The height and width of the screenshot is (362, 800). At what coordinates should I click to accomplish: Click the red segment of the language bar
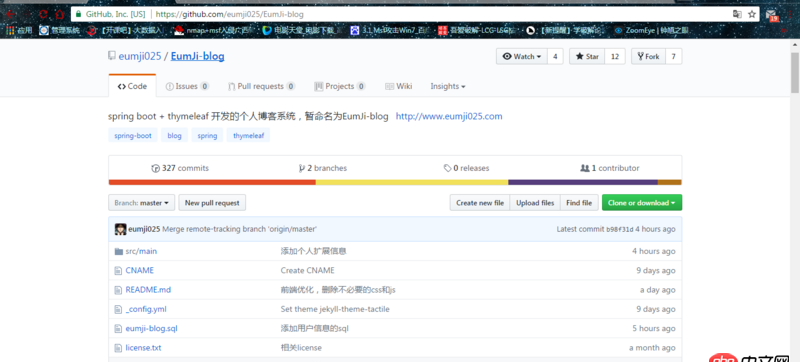(212, 182)
